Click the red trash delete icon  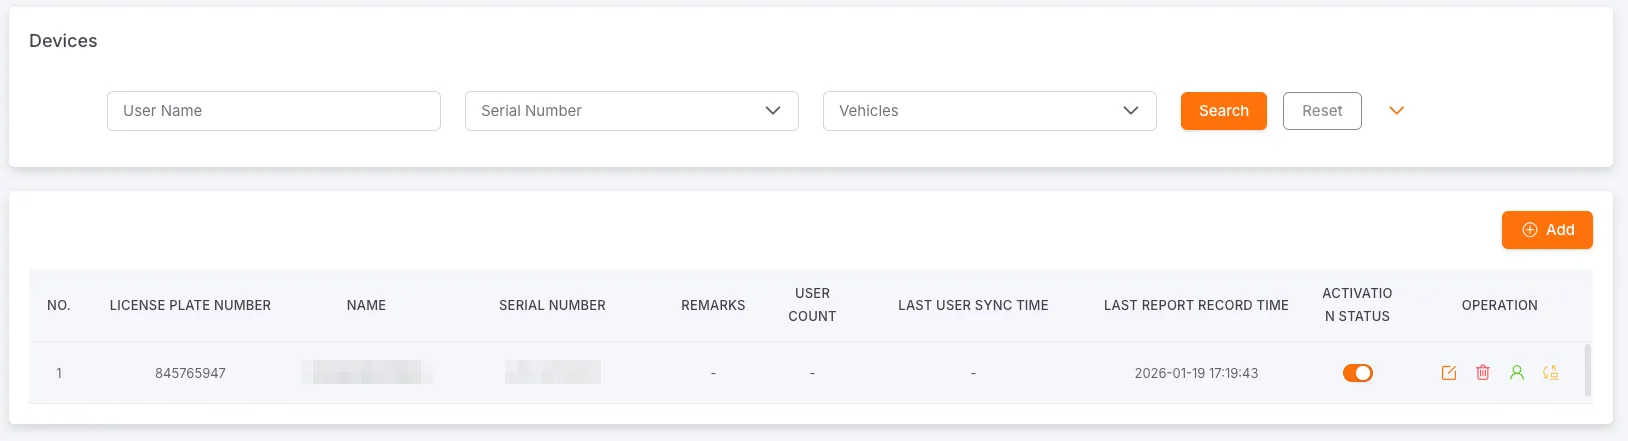click(x=1482, y=373)
